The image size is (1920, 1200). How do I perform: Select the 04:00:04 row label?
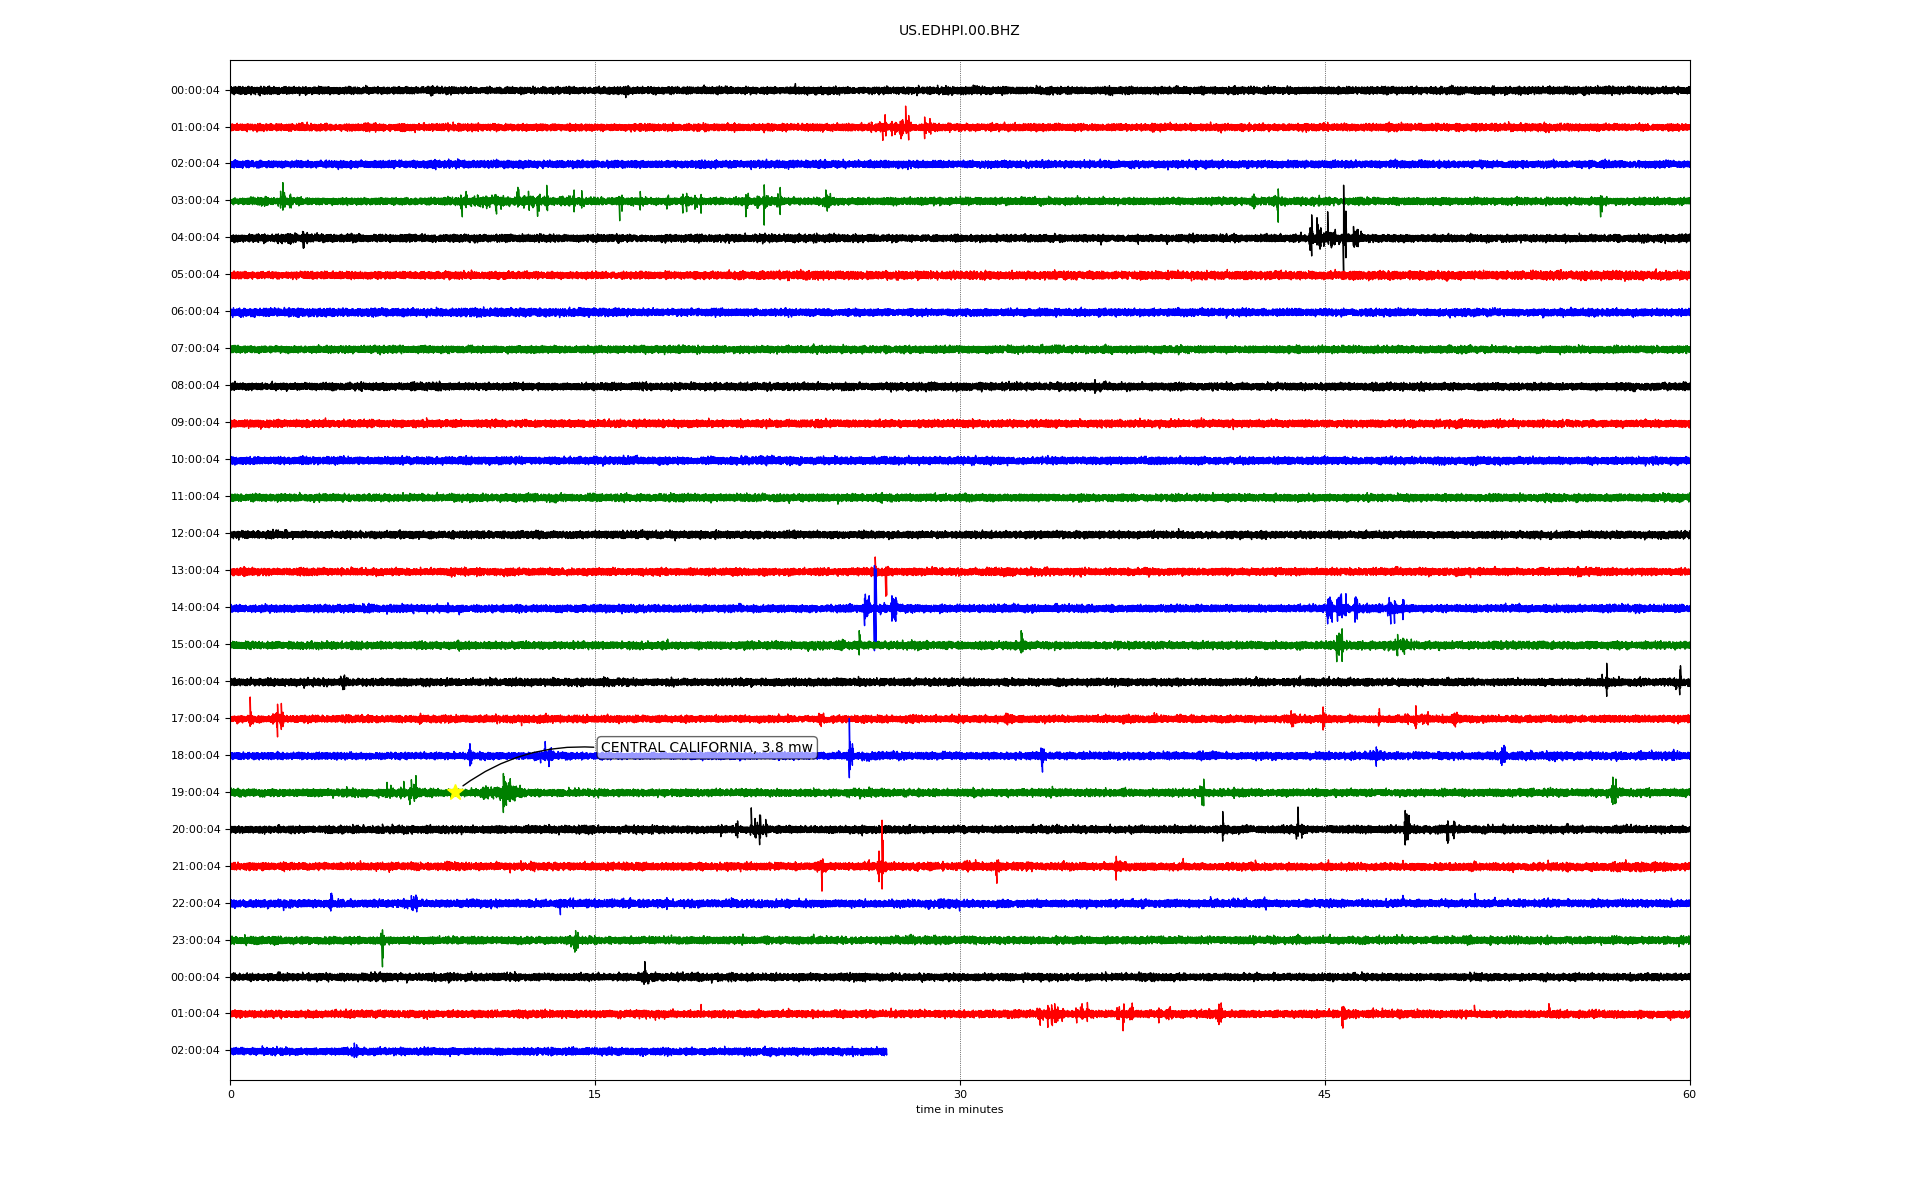coord(195,237)
